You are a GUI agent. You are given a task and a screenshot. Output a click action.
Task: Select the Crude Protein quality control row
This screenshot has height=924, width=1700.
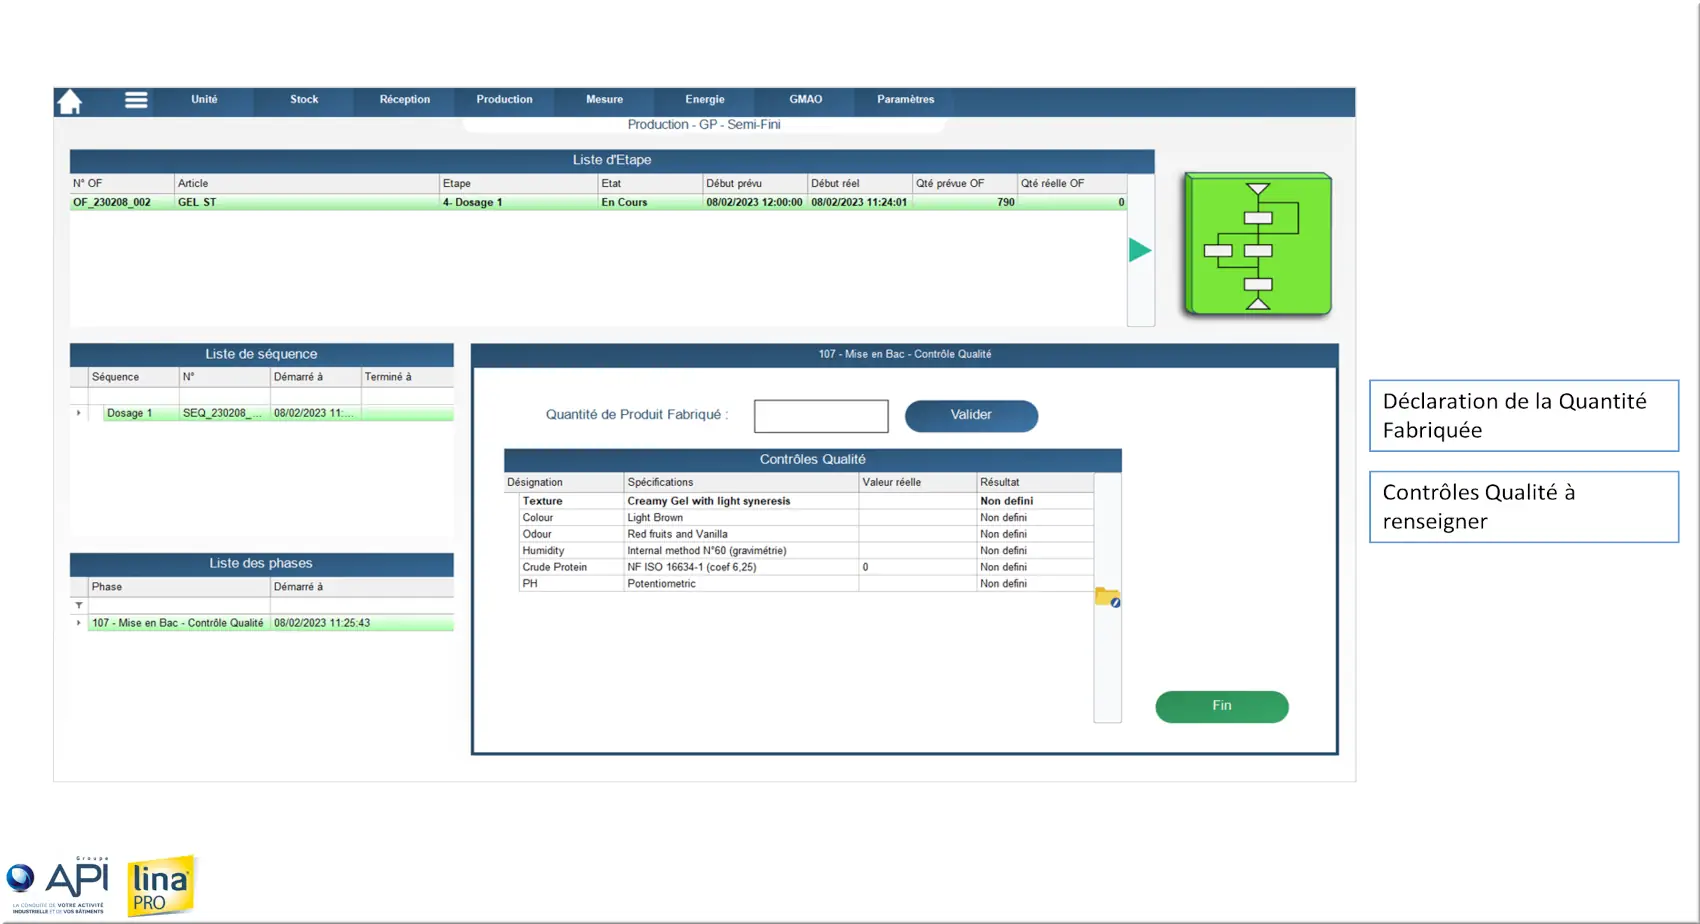pos(806,567)
